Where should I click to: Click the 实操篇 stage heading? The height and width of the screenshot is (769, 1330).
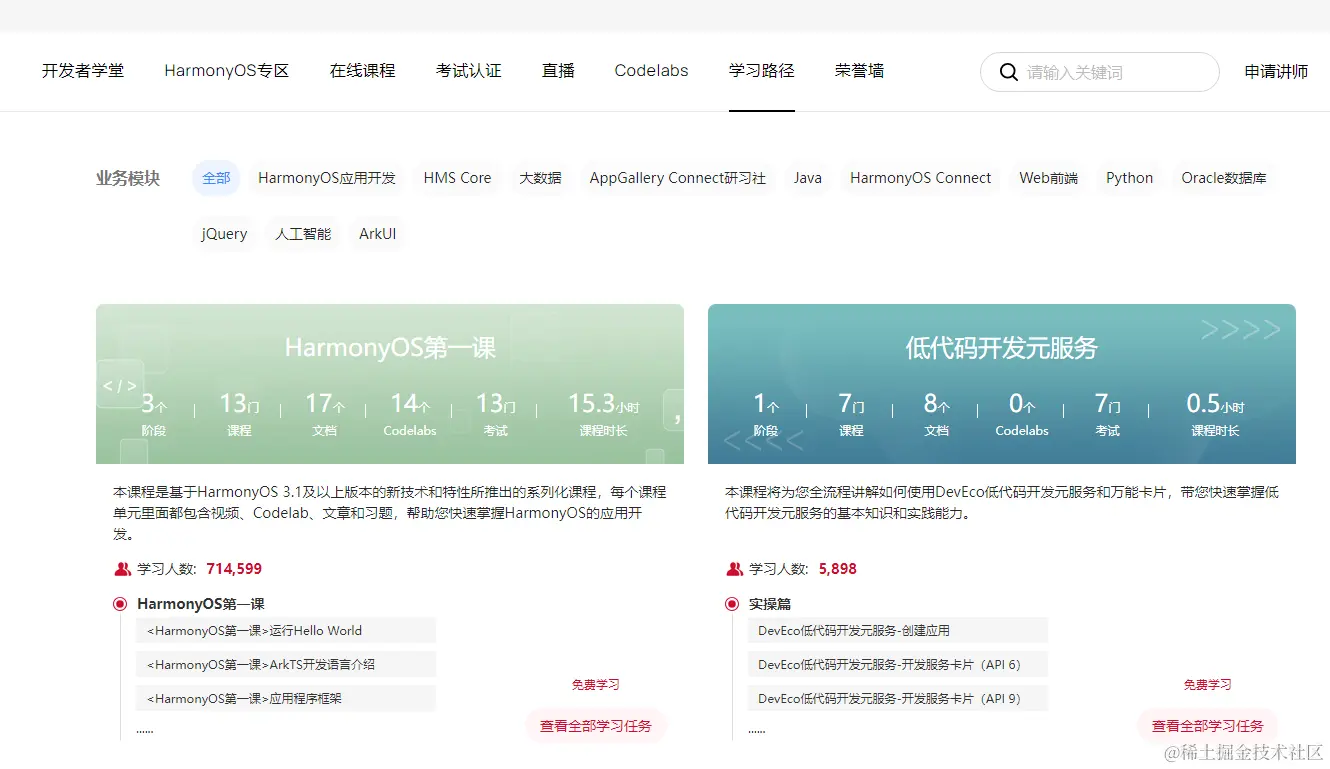[770, 604]
